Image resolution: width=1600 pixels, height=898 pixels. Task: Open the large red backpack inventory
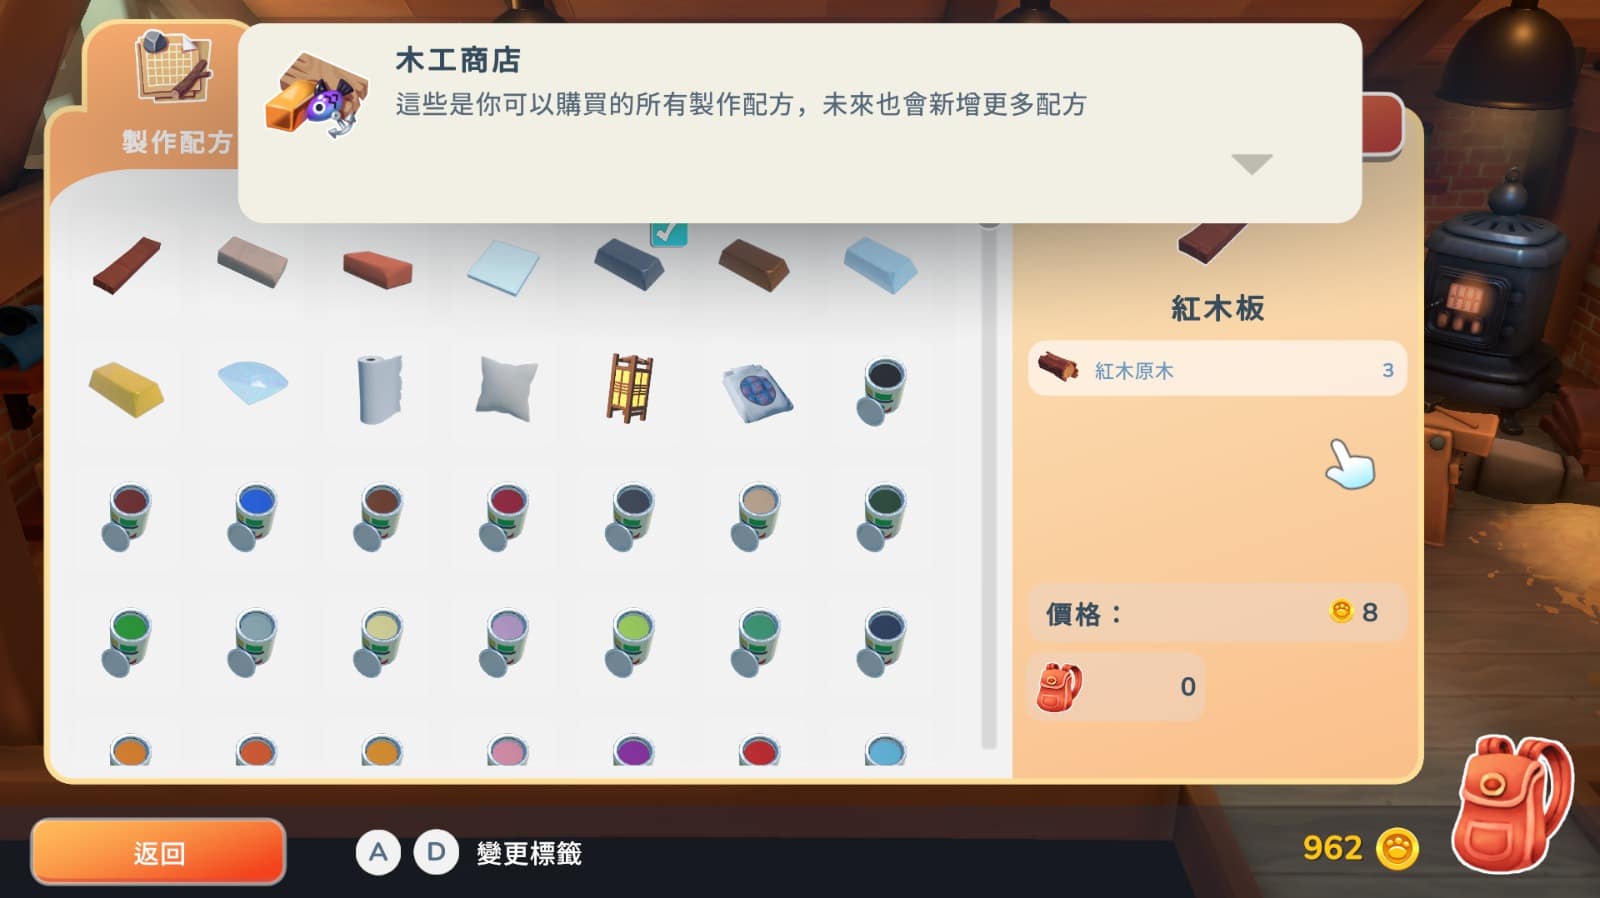coord(1512,805)
